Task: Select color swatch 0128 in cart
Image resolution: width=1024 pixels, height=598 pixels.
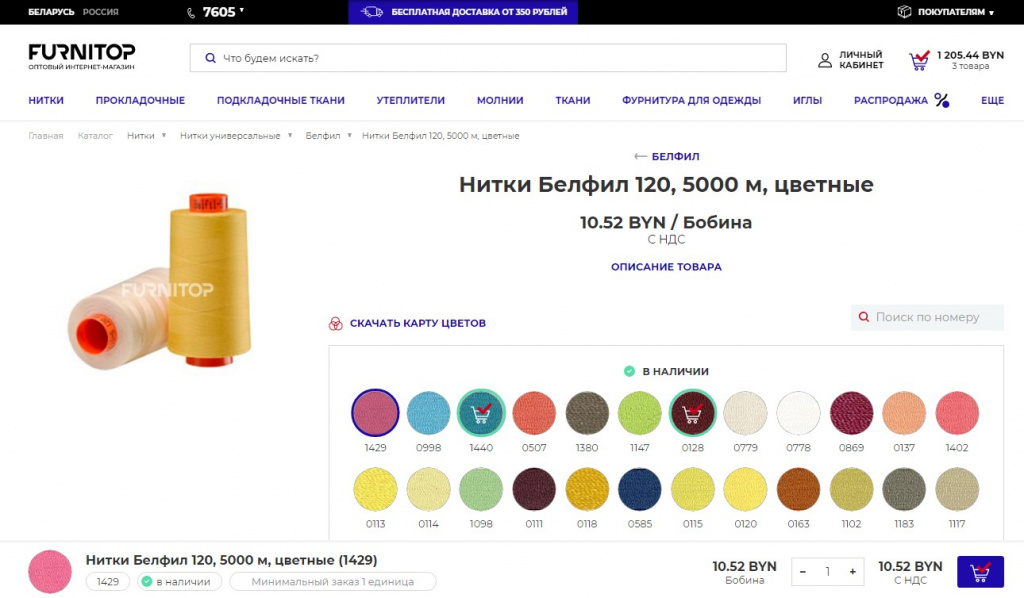Action: [x=691, y=412]
